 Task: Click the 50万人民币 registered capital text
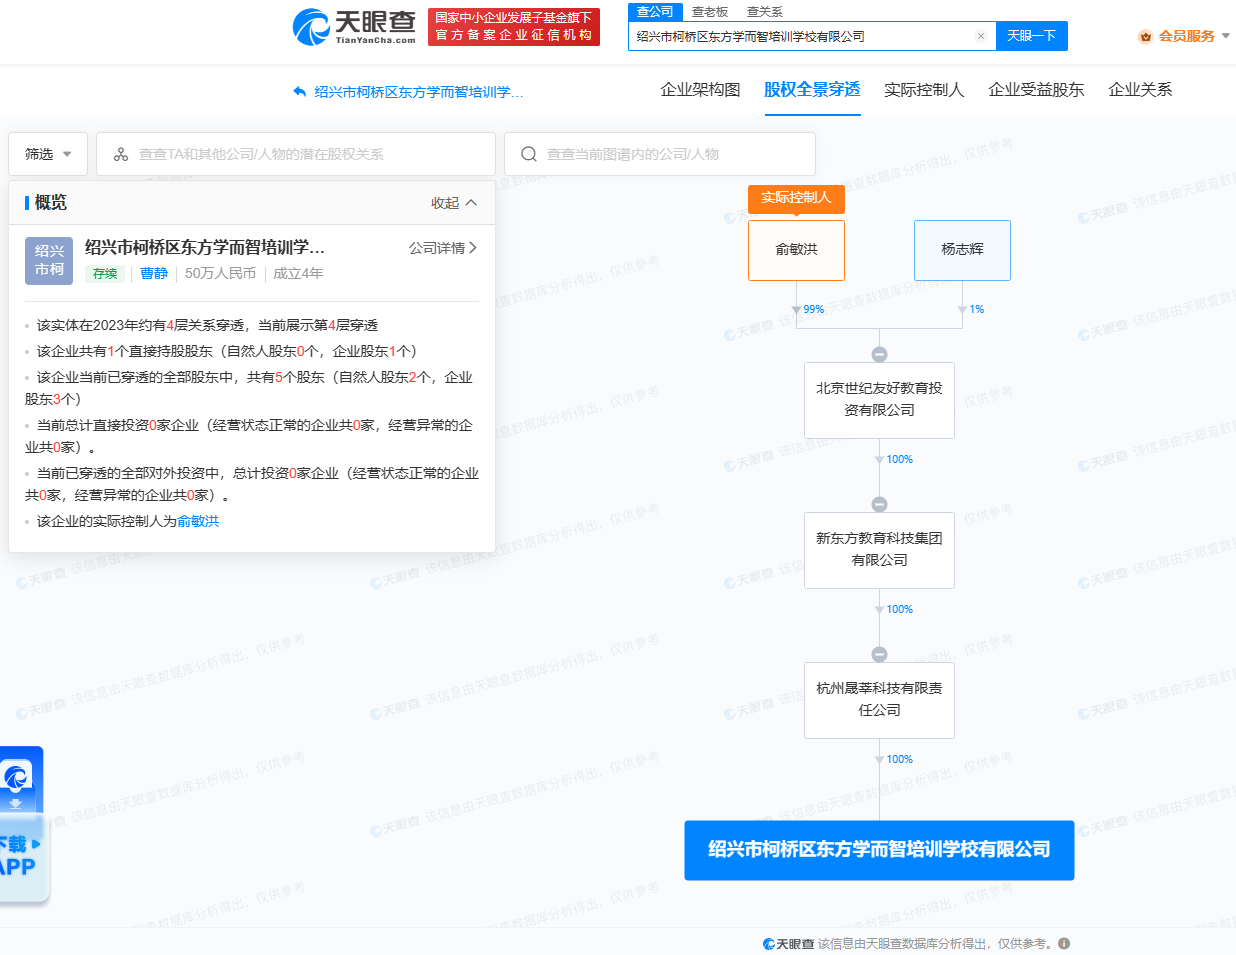pos(220,273)
